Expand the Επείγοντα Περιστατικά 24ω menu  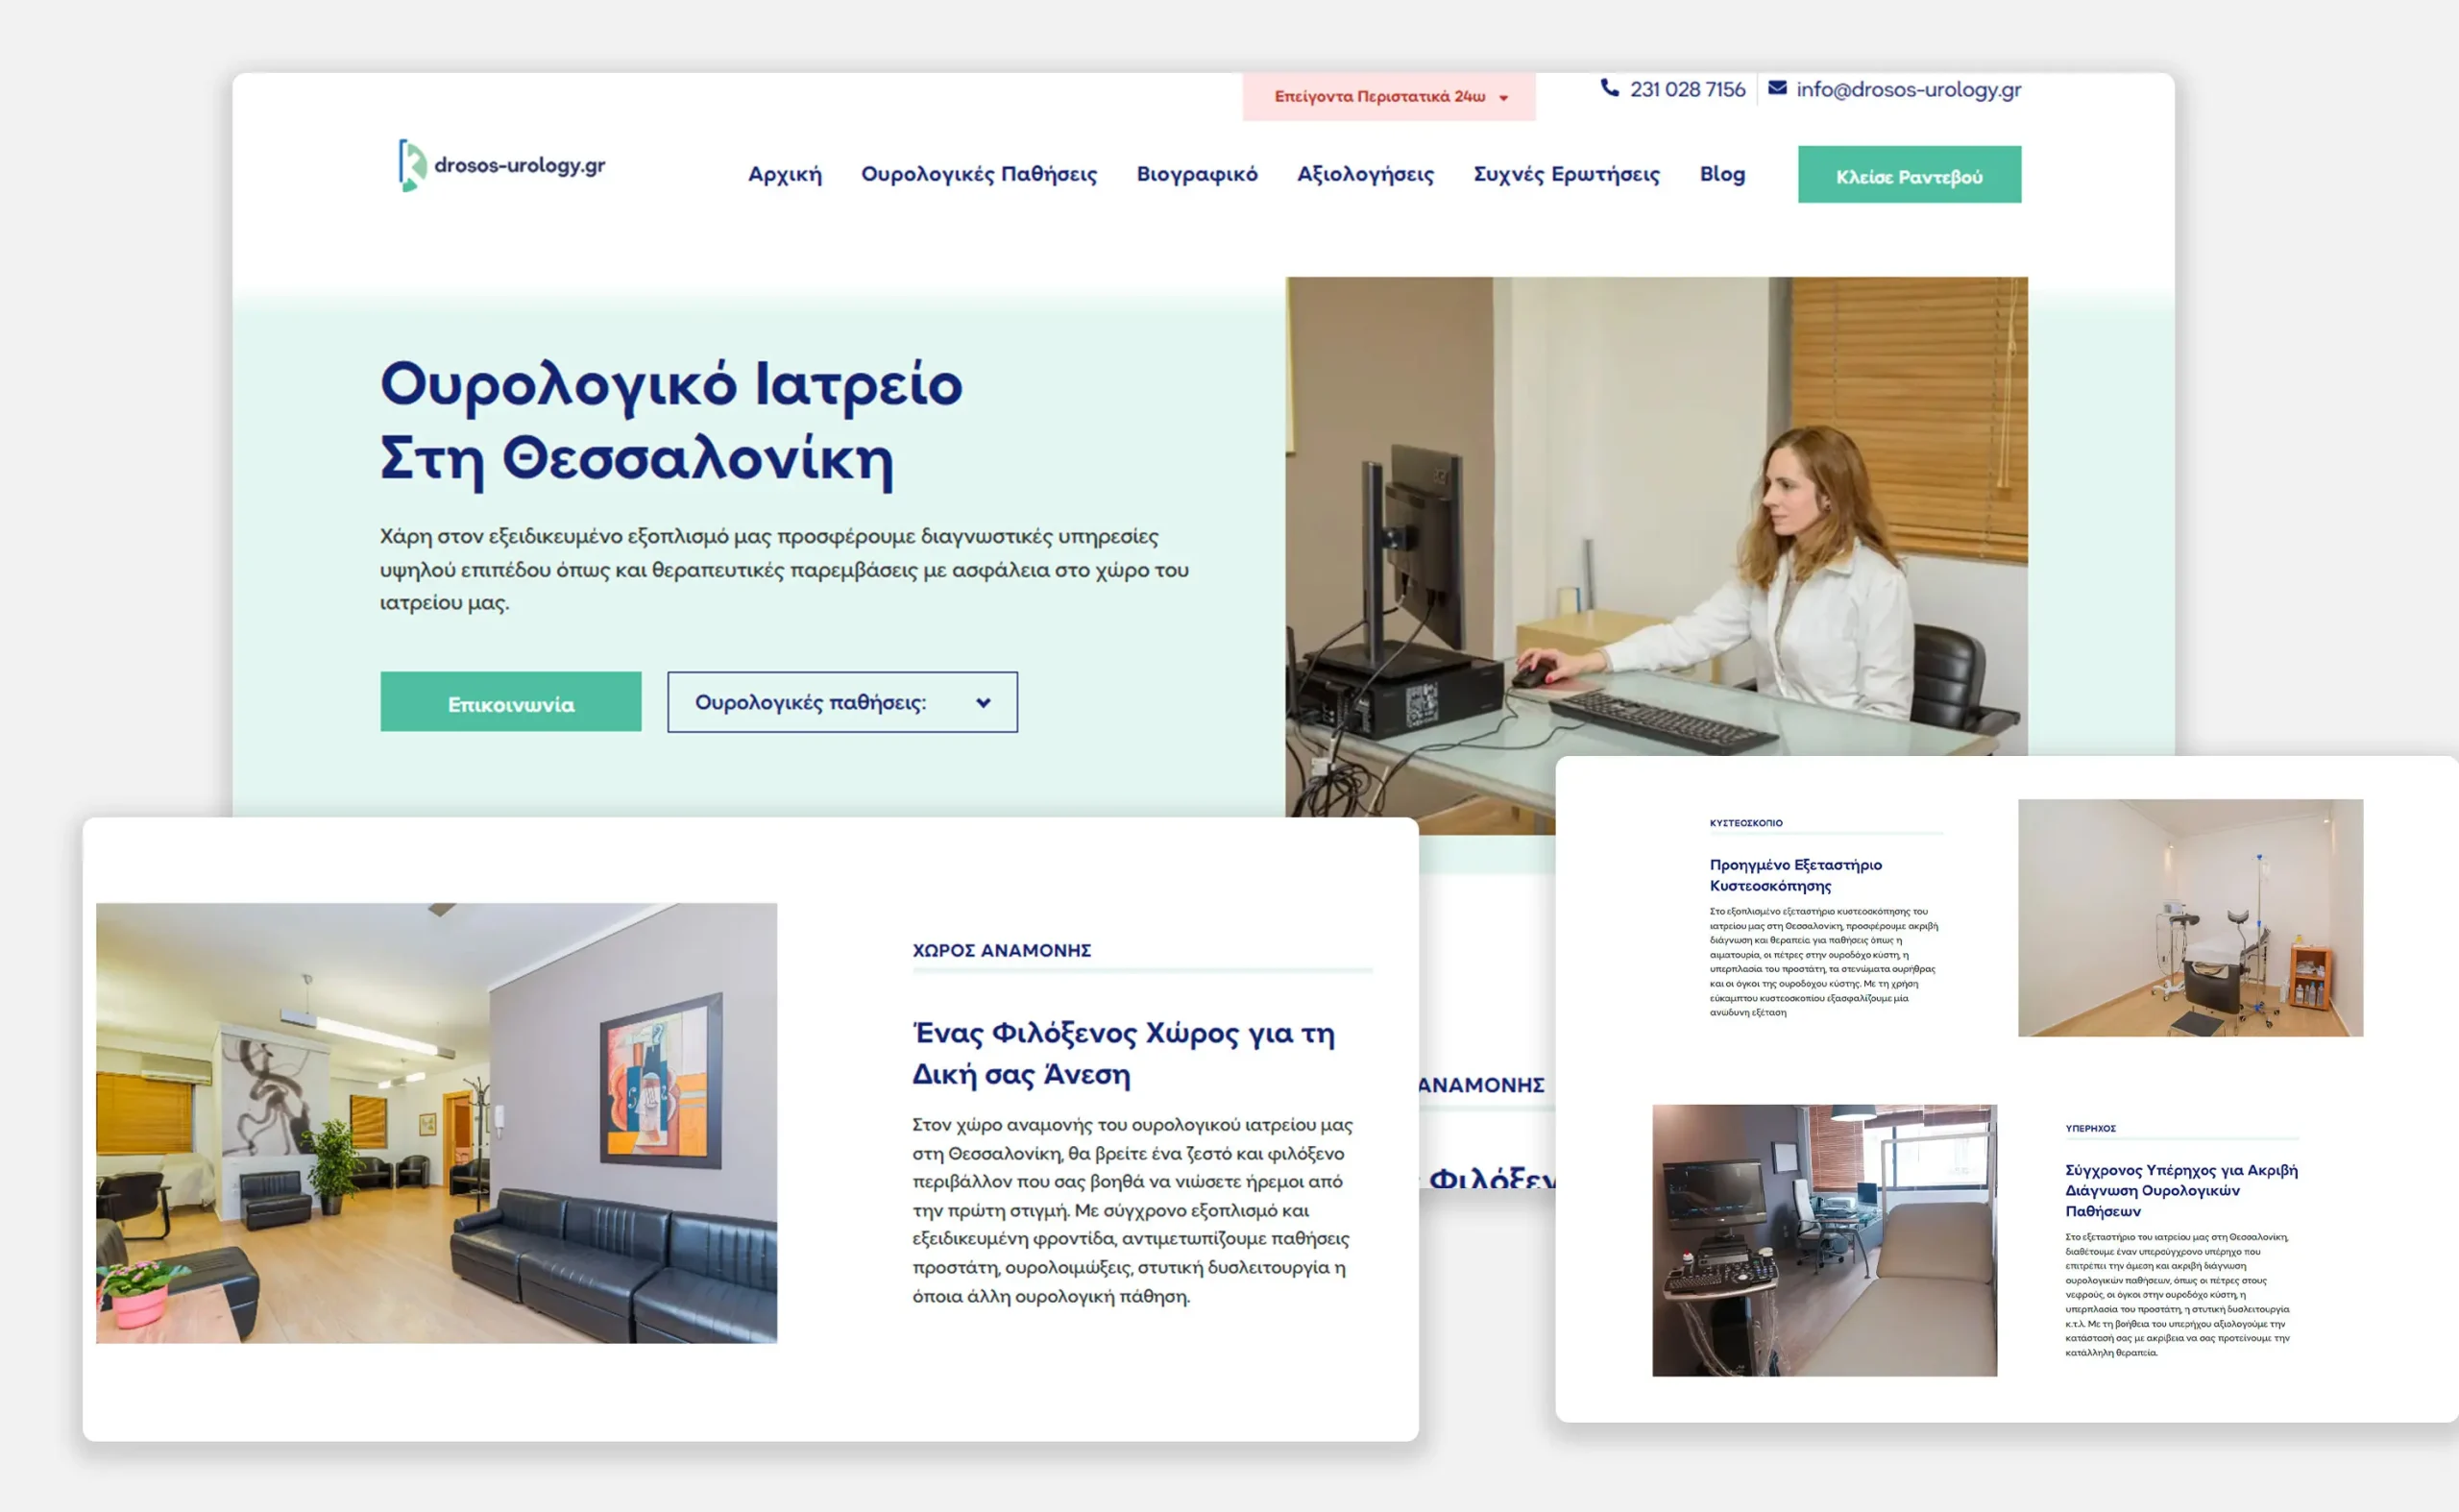1379,97
